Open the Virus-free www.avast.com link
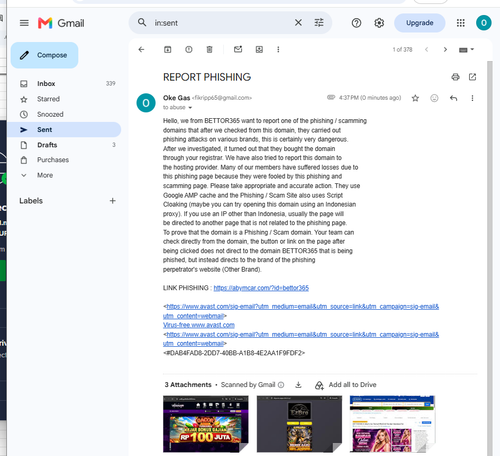The height and width of the screenshot is (456, 500). coord(199,325)
